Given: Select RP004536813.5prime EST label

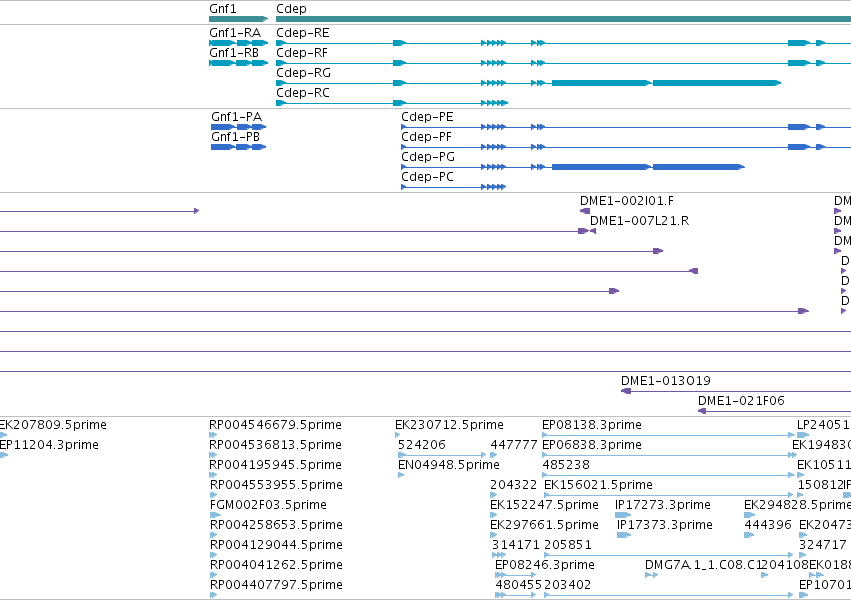Looking at the screenshot, I should 276,445.
